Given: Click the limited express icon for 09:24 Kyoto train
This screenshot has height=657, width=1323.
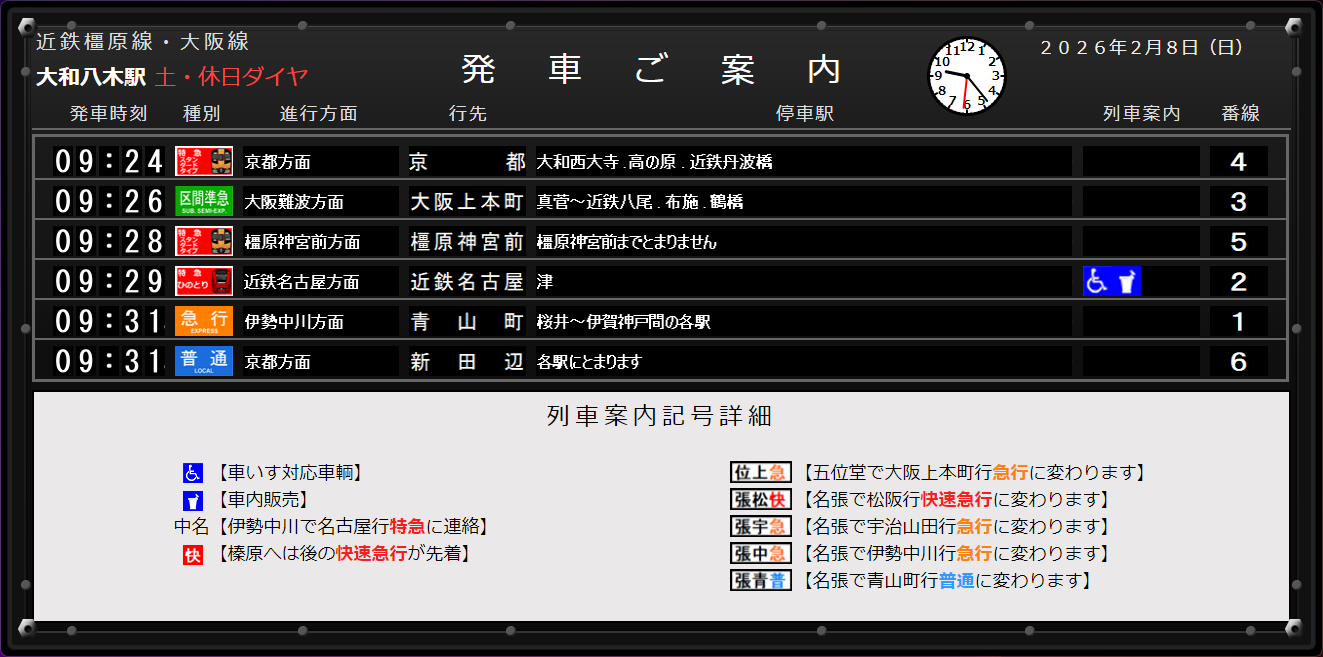Looking at the screenshot, I should coord(204,161).
